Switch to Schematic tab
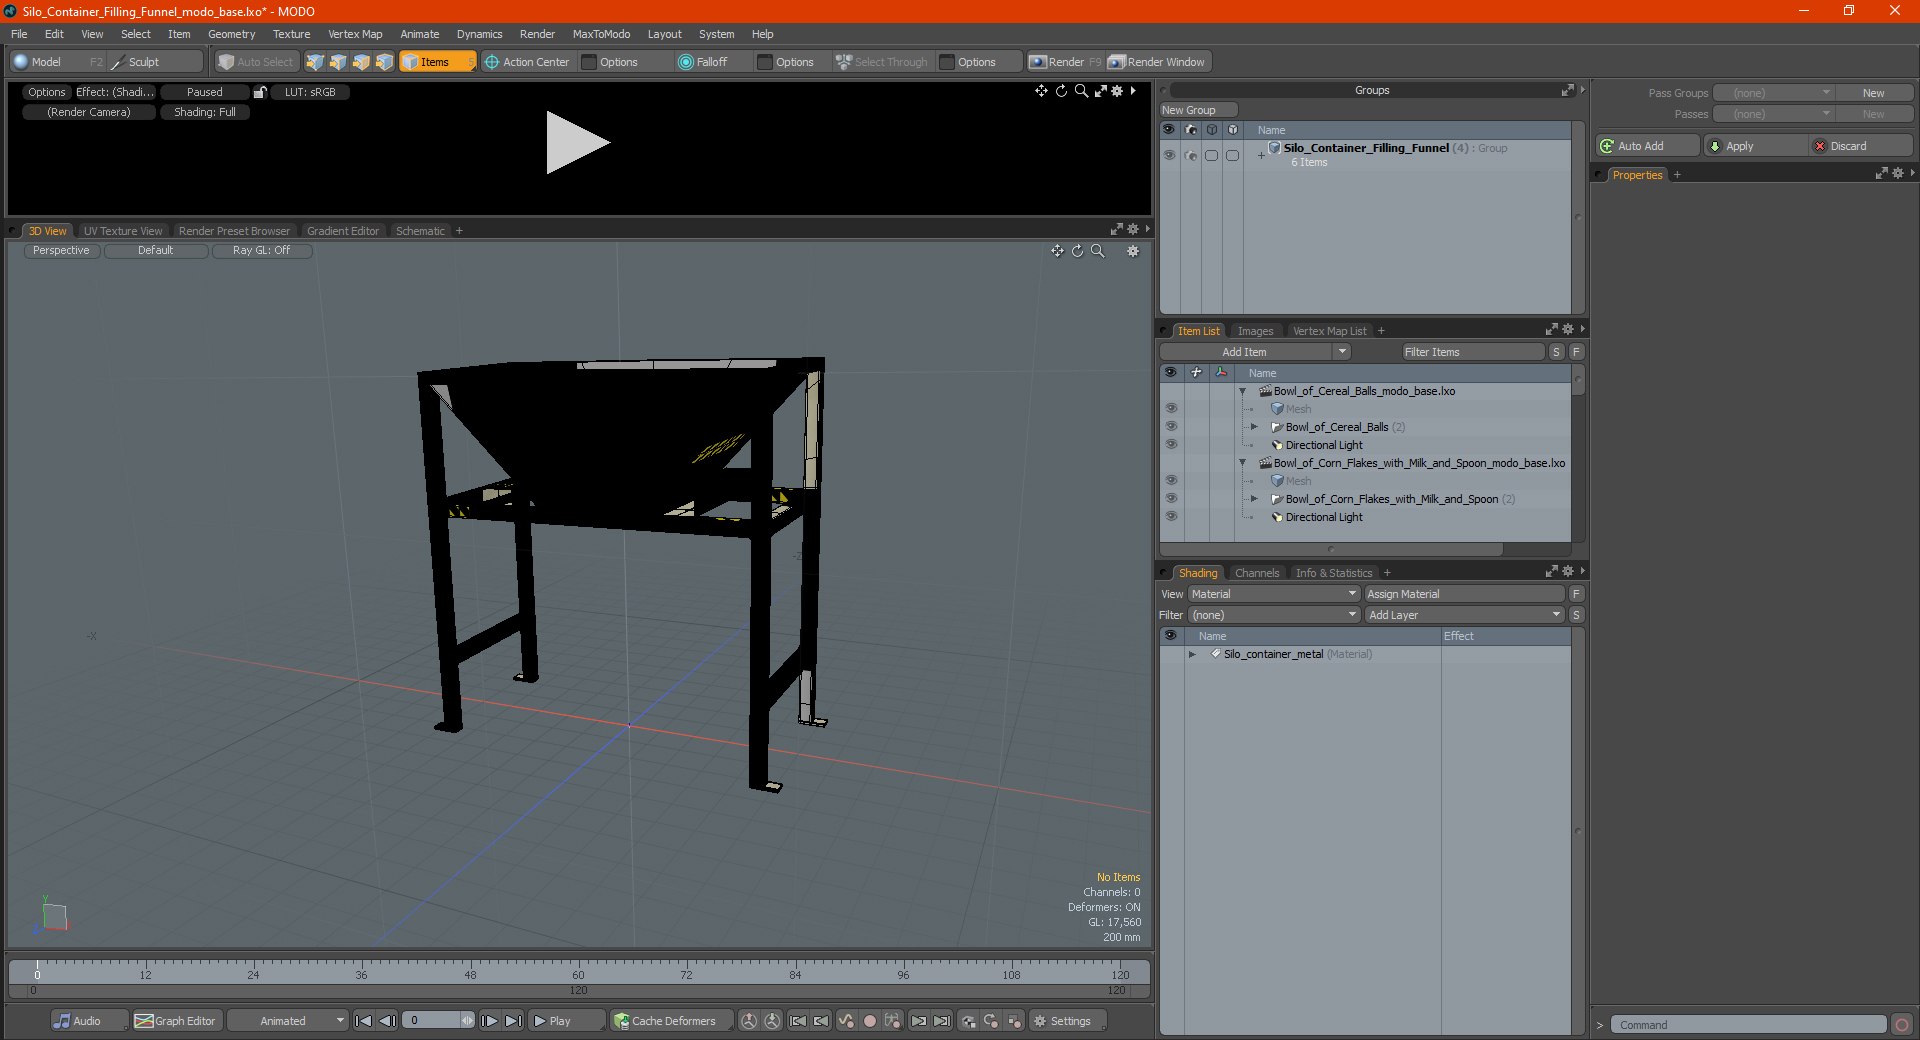Screen dimensions: 1920x1040 420,231
